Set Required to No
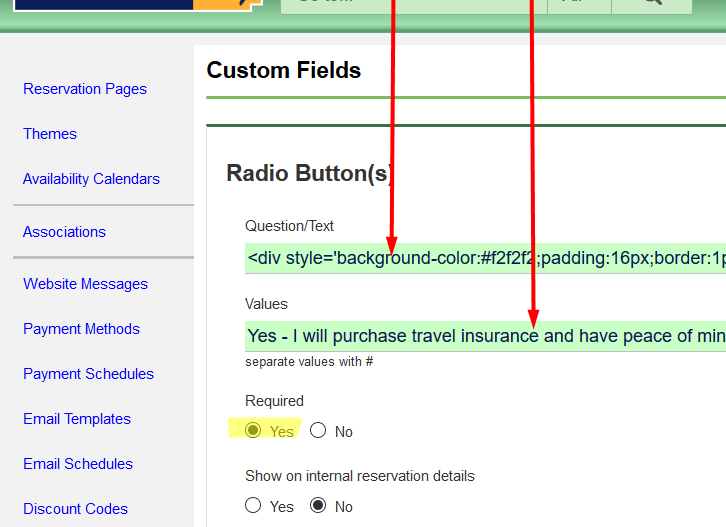726x527 pixels. click(318, 431)
